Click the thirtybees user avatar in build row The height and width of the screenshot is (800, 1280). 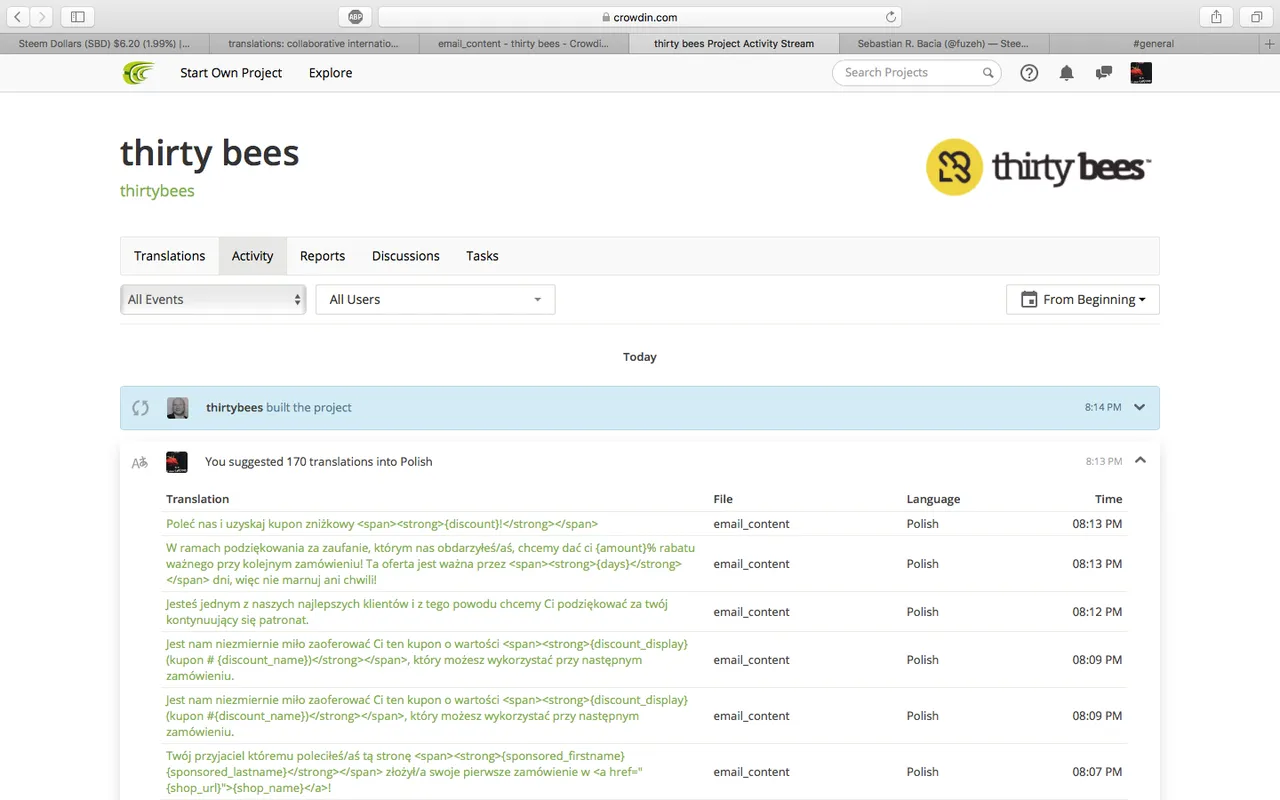pyautogui.click(x=177, y=408)
